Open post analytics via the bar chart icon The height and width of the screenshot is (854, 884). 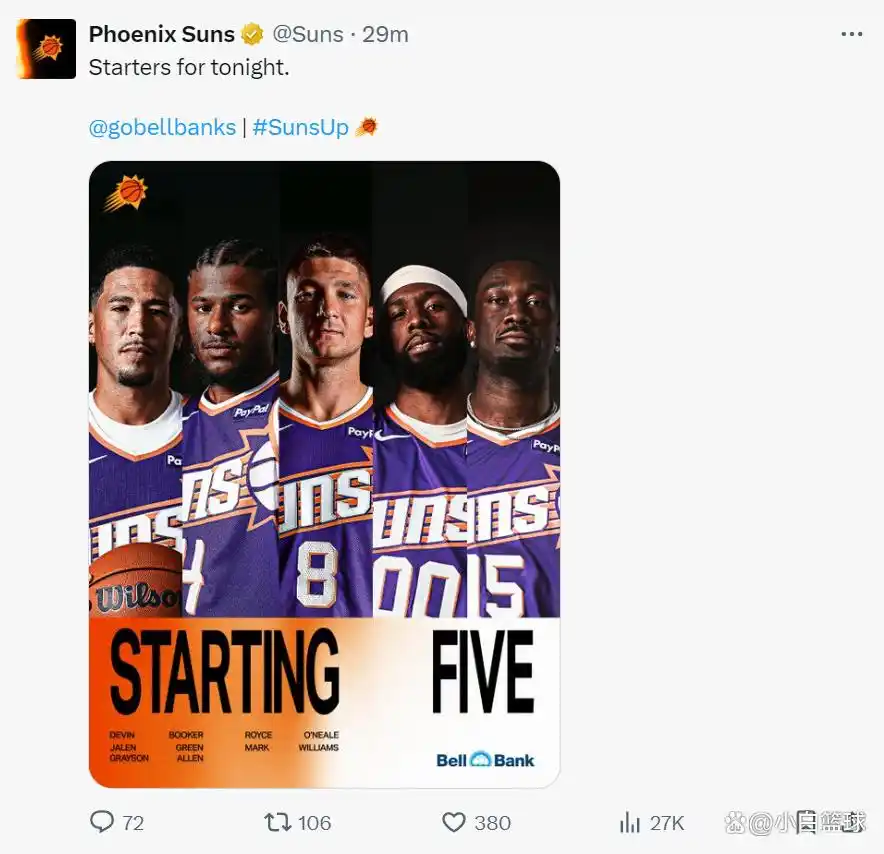coord(632,822)
